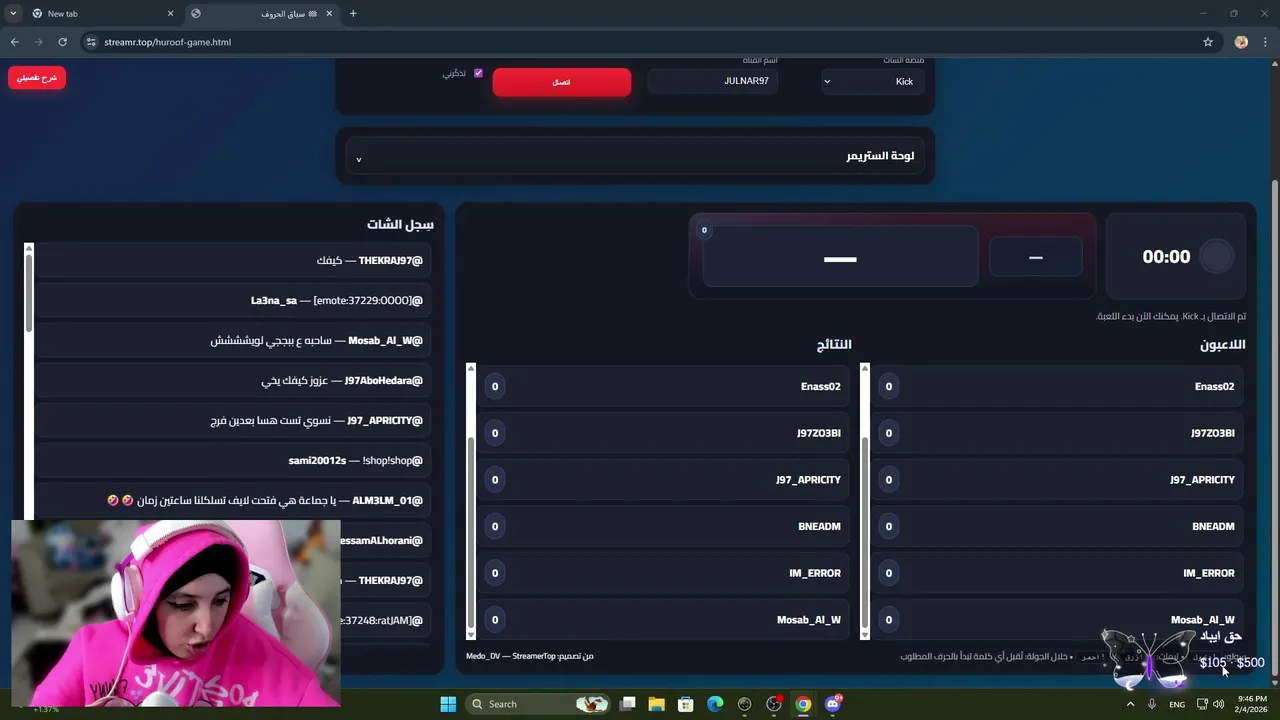Select Mosab_Al_W row in النتائج results list
The width and height of the screenshot is (1280, 720).
pyautogui.click(x=664, y=620)
